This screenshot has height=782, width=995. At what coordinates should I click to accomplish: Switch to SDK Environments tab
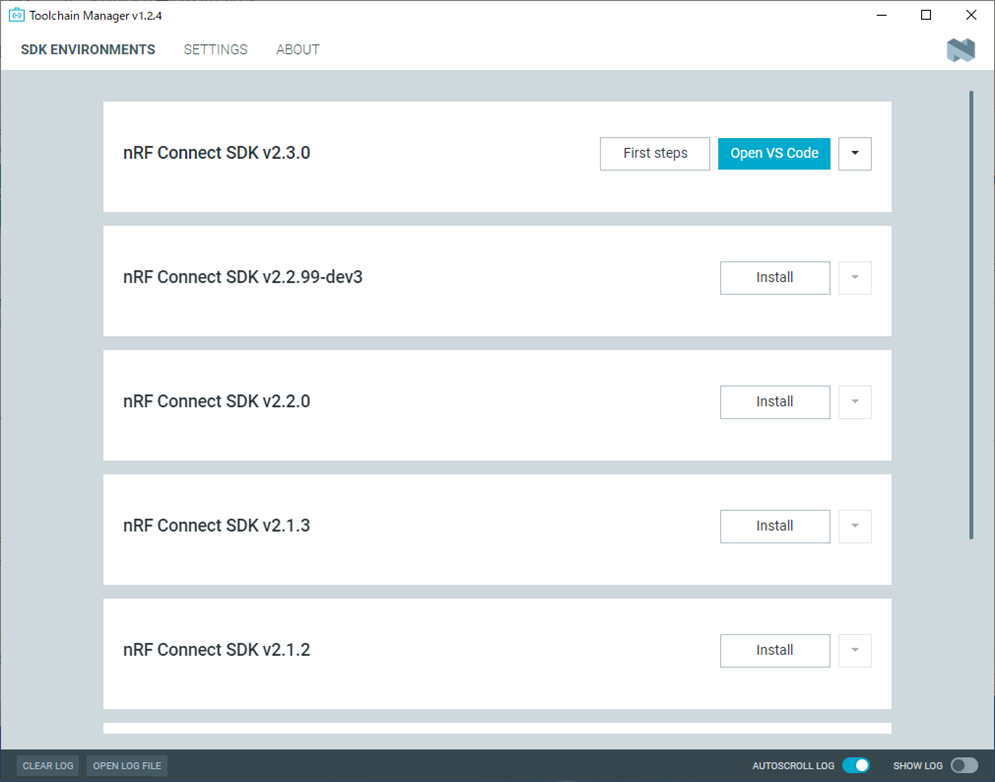point(88,50)
